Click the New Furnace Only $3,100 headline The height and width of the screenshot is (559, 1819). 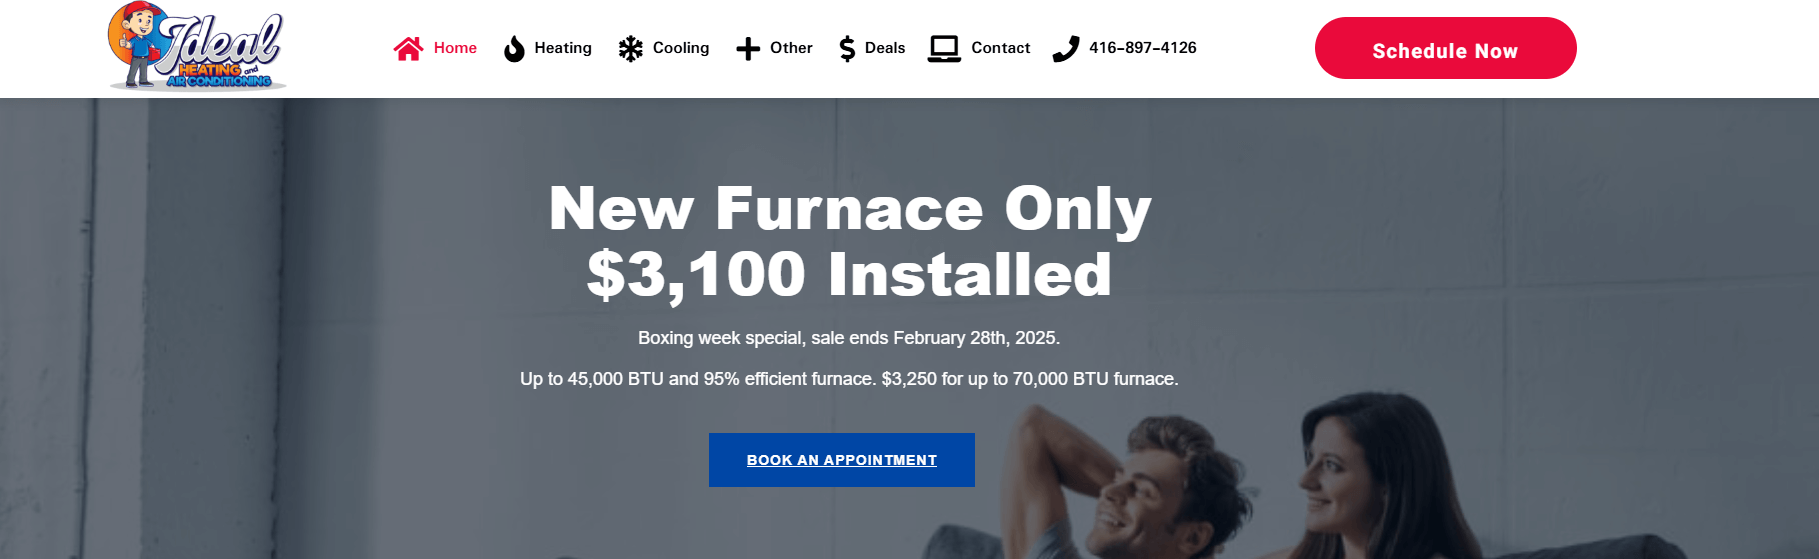click(850, 241)
